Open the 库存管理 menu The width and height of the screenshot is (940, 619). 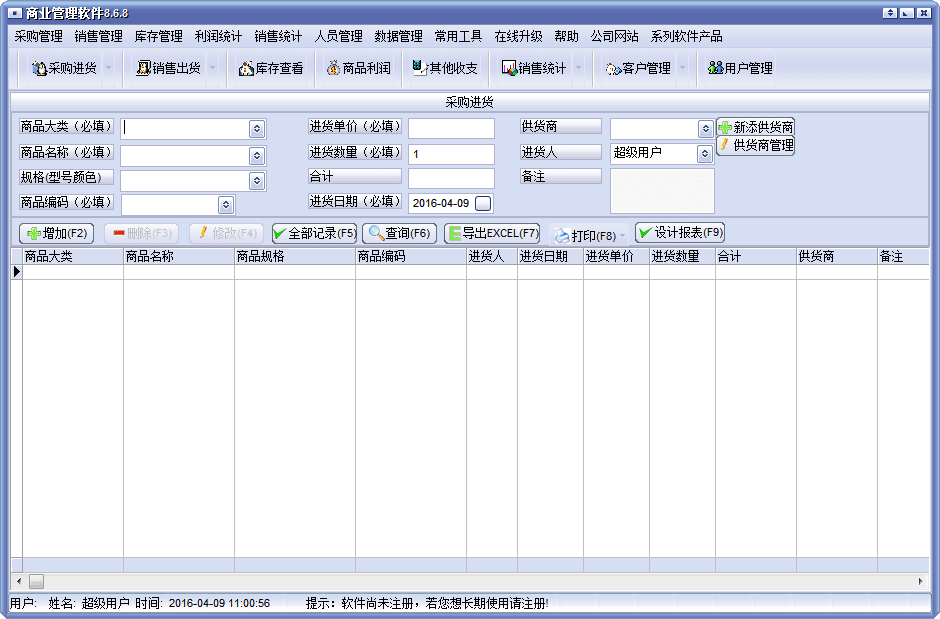pos(158,36)
